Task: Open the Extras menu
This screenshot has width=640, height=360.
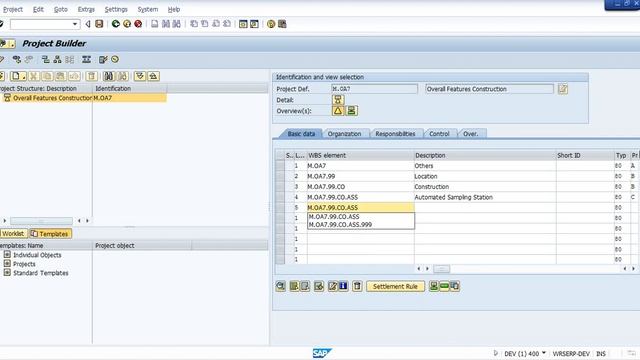Action: coord(86,9)
